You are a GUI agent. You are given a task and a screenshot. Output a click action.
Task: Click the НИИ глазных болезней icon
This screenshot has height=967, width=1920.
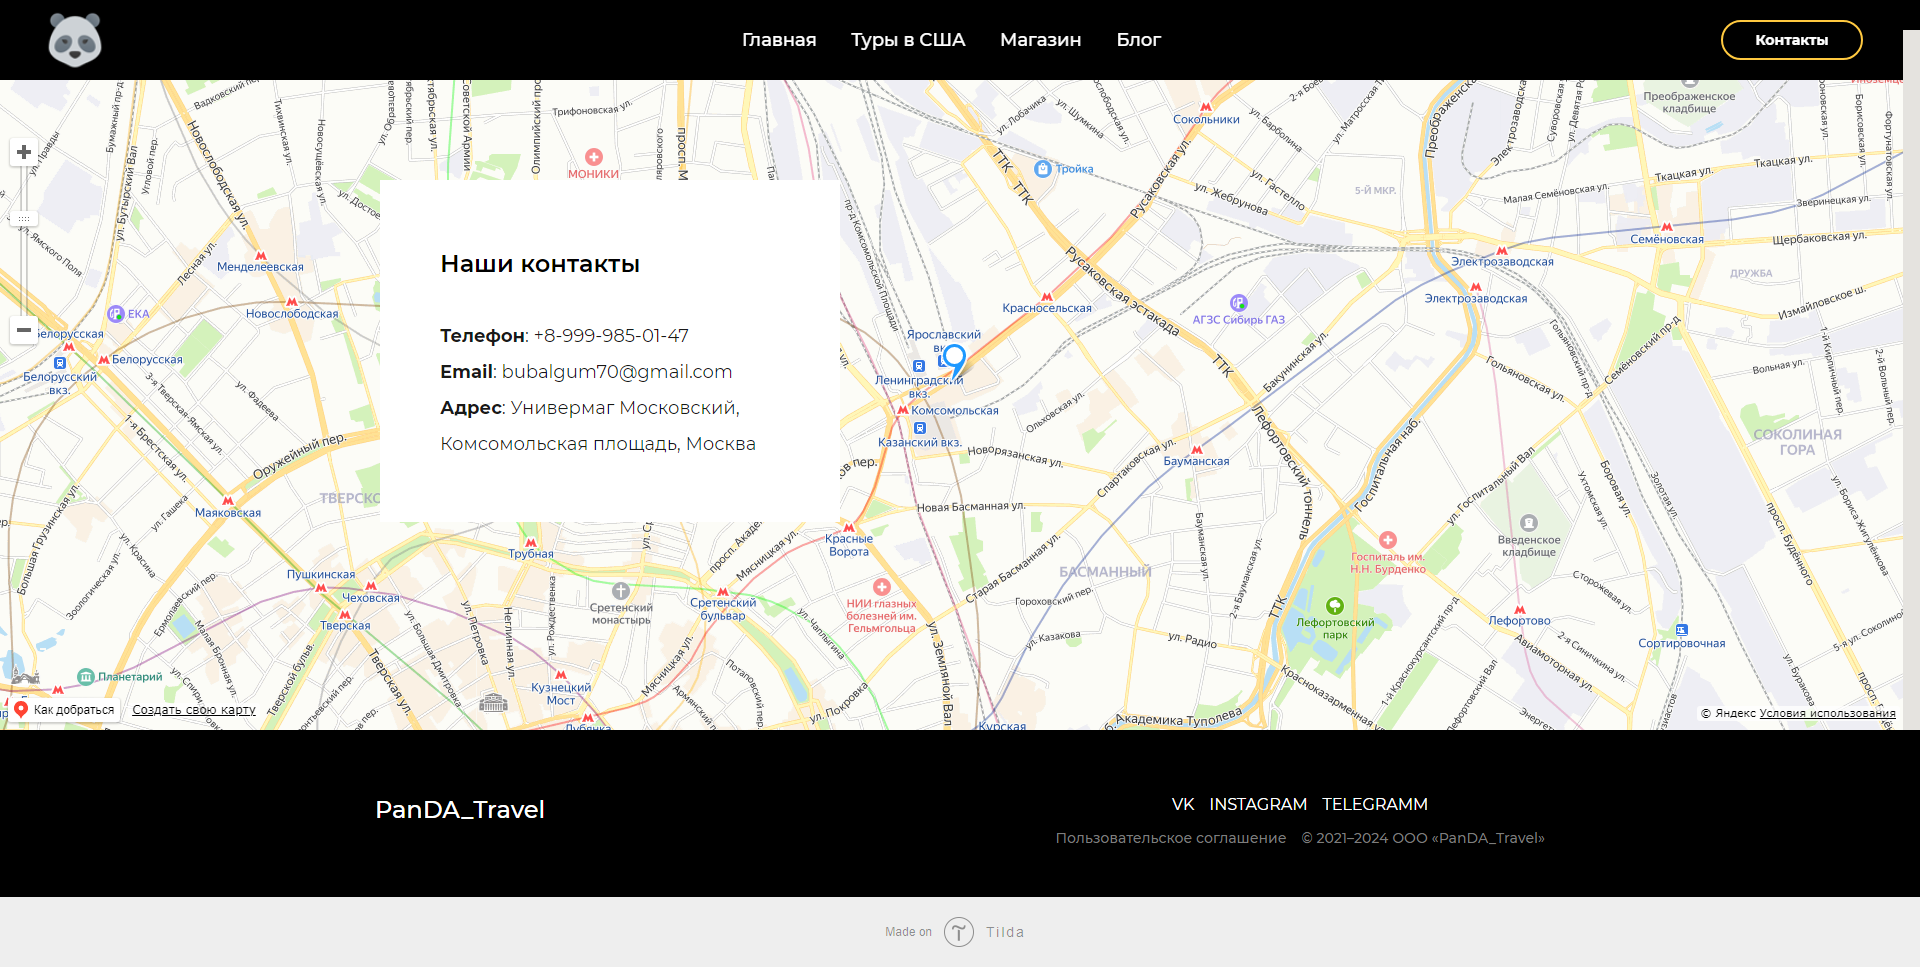click(x=882, y=587)
